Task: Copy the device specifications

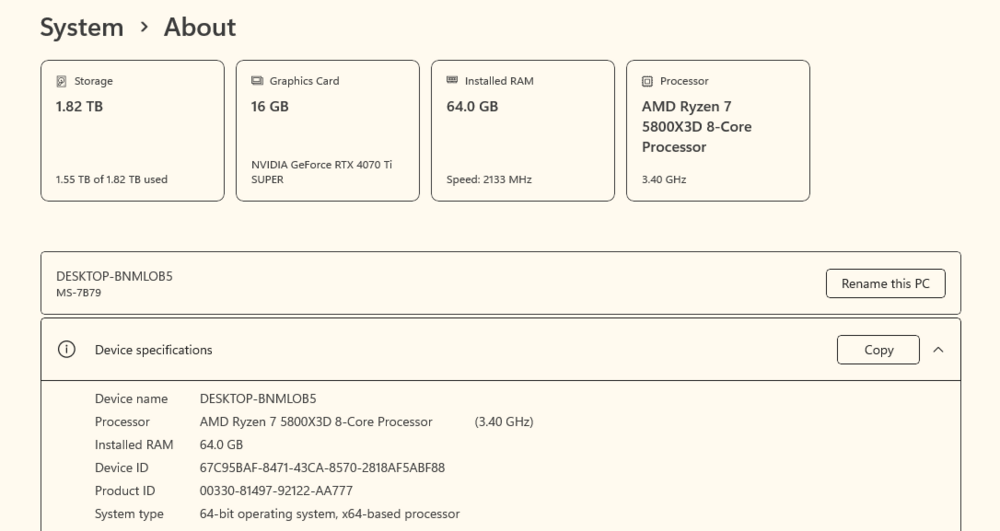Action: [x=878, y=350]
